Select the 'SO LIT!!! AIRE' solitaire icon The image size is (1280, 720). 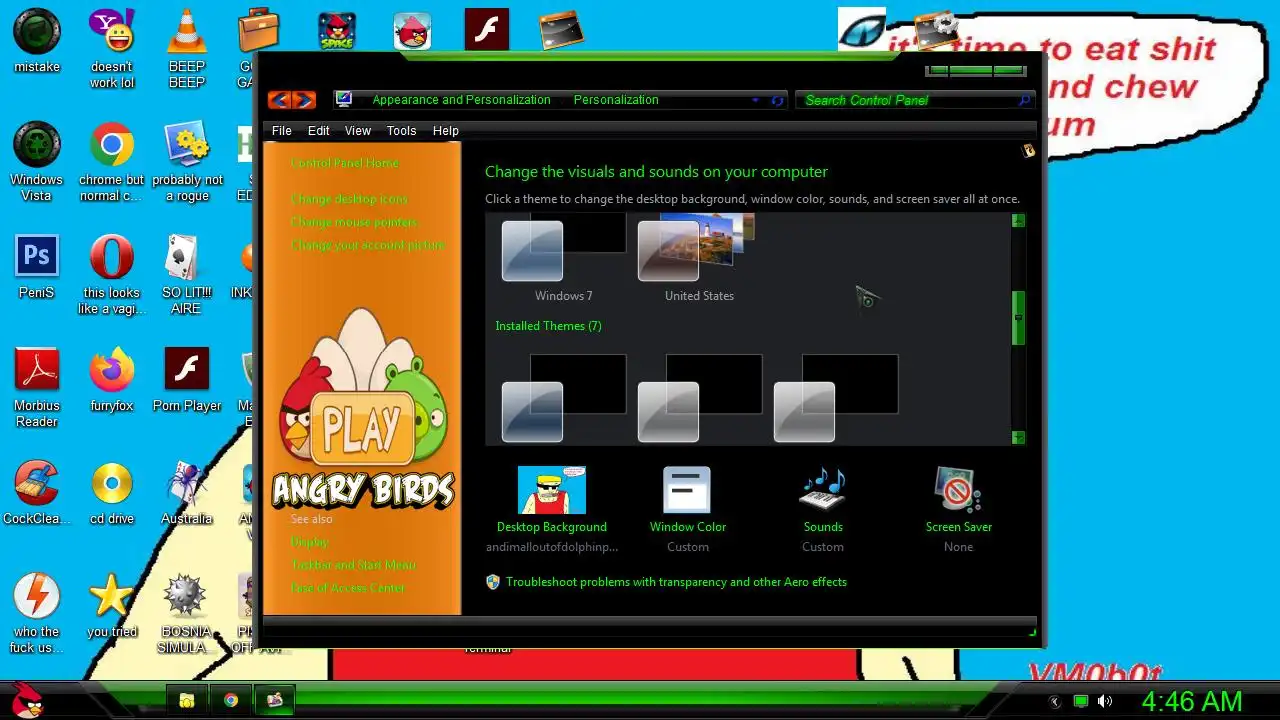click(x=187, y=274)
